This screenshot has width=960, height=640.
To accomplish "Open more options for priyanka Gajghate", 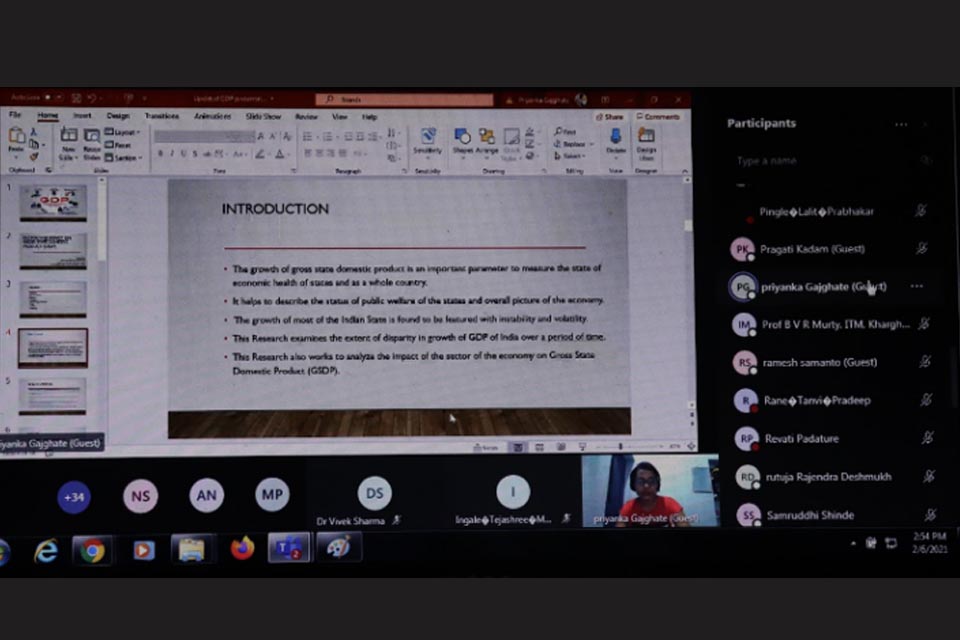I will click(x=917, y=286).
